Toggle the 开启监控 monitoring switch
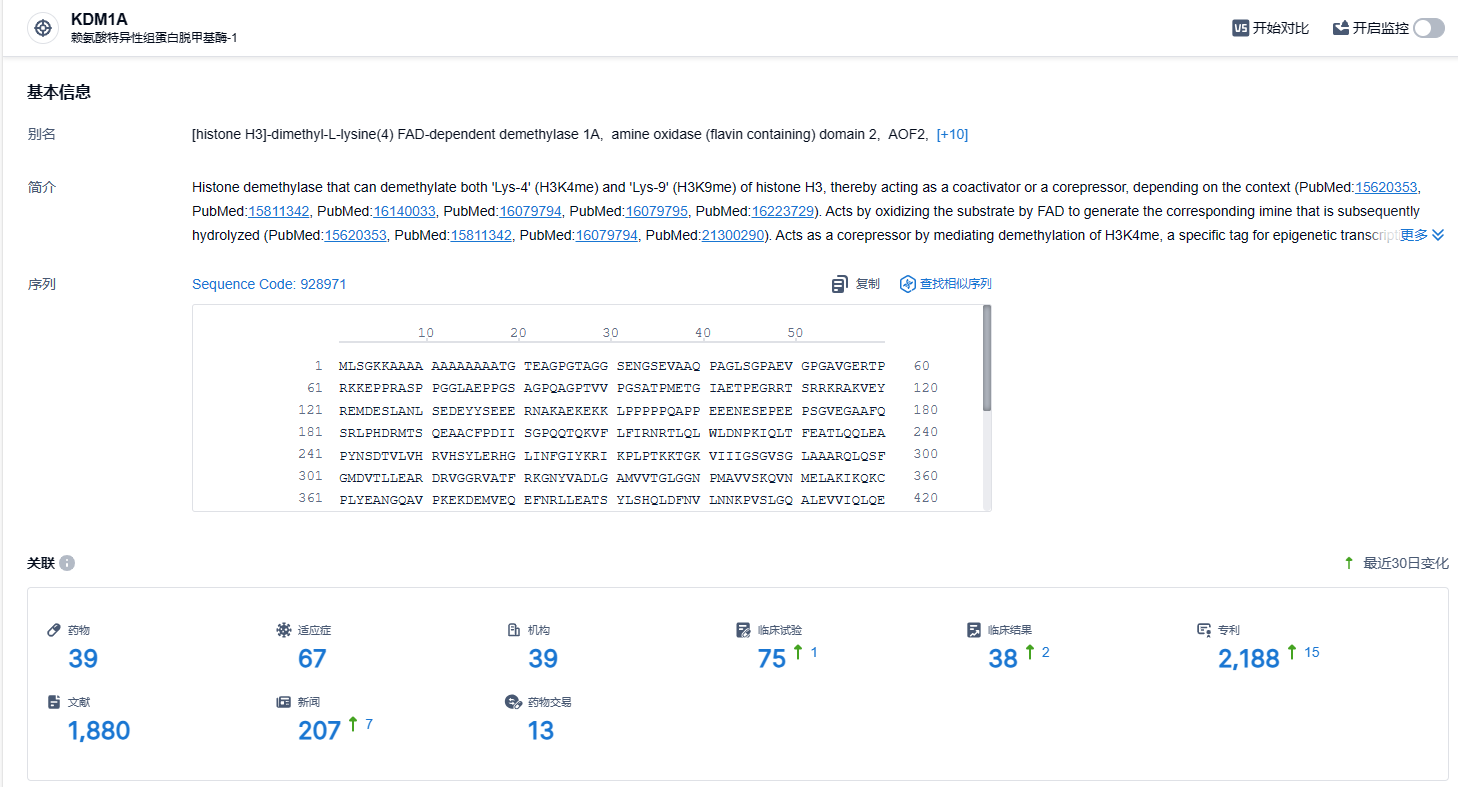The width and height of the screenshot is (1458, 787). pyautogui.click(x=1428, y=28)
